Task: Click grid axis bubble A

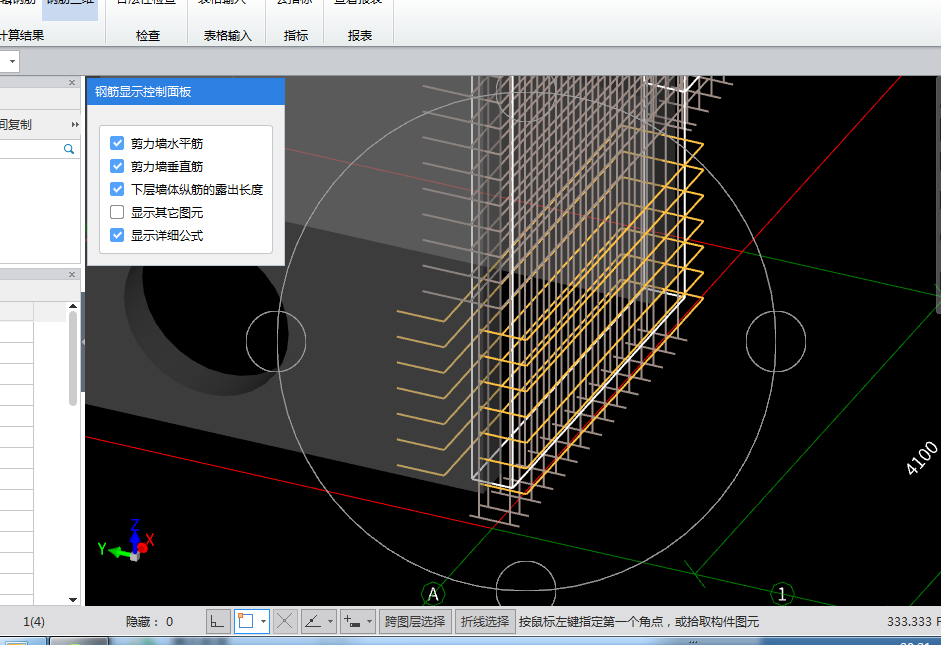Action: [x=433, y=594]
